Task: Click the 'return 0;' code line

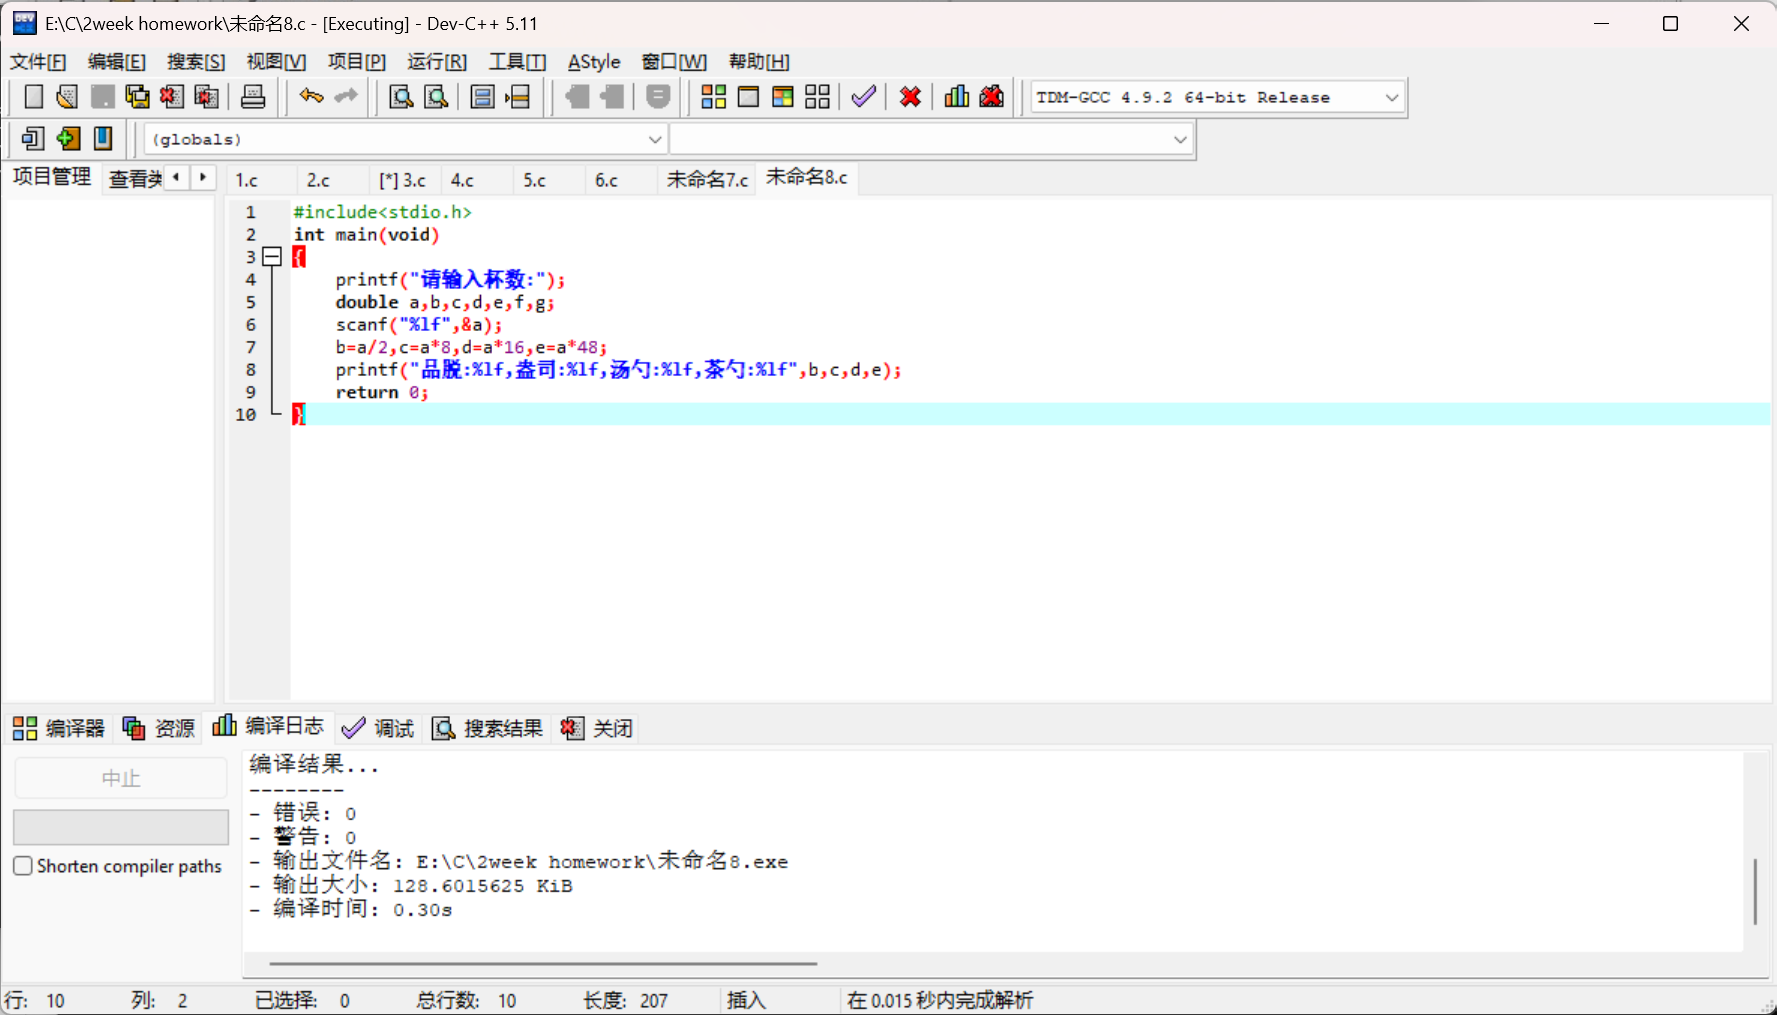Action: (x=382, y=393)
